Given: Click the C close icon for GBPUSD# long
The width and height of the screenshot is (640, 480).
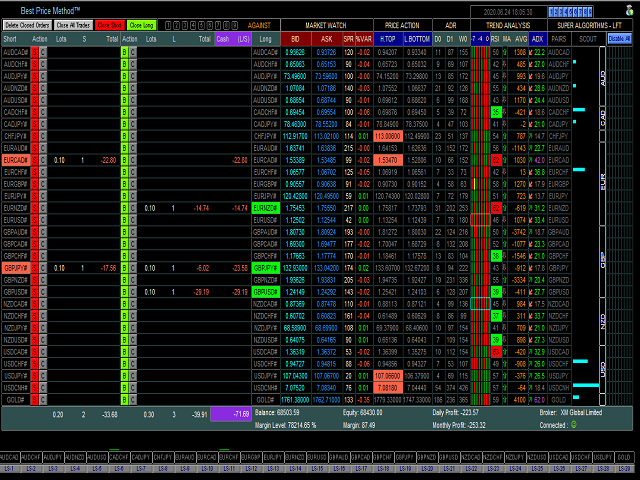Looking at the screenshot, I should (133, 292).
